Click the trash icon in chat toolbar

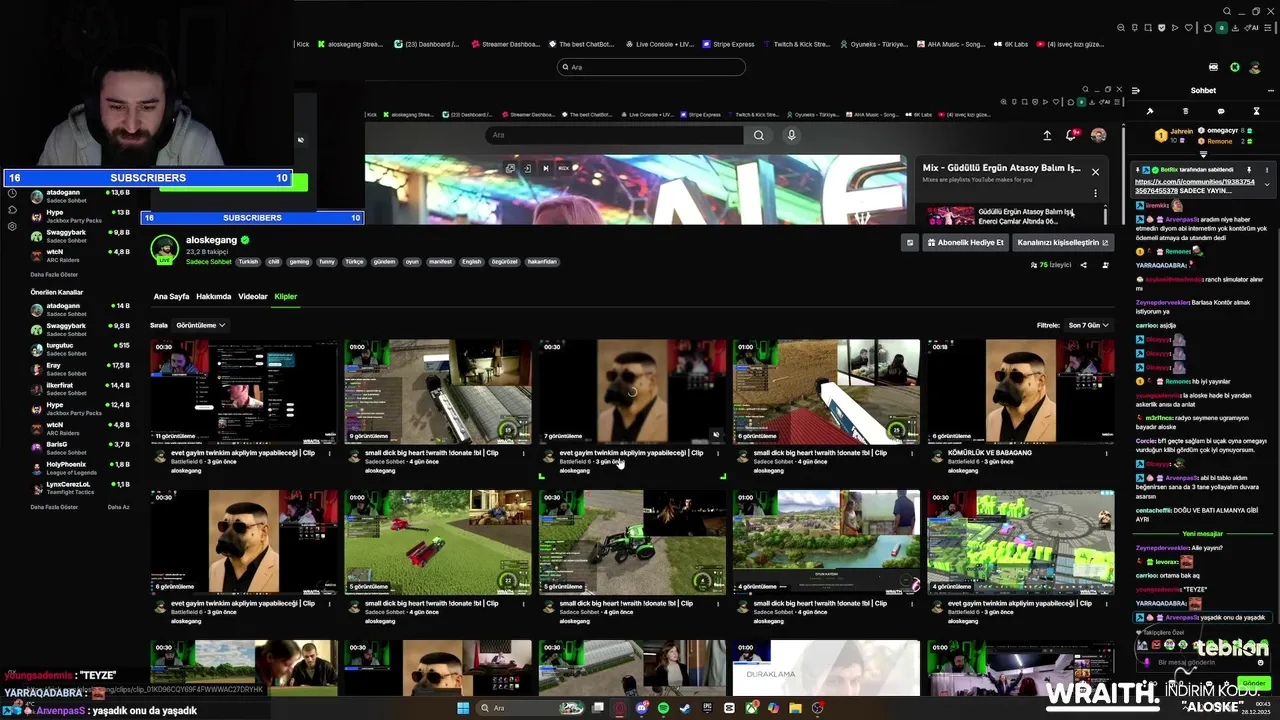tap(1186, 111)
